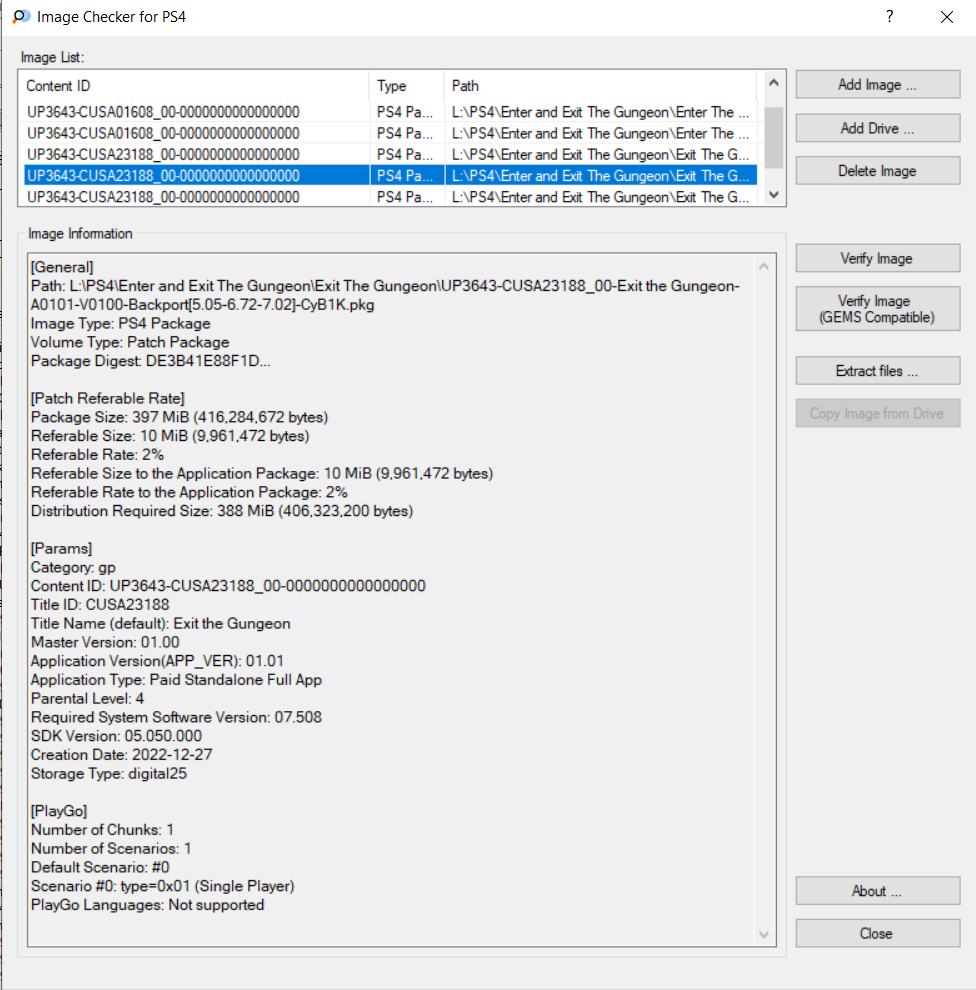The height and width of the screenshot is (990, 976).
Task: Click the Image List scroll down arrow
Action: (x=774, y=196)
